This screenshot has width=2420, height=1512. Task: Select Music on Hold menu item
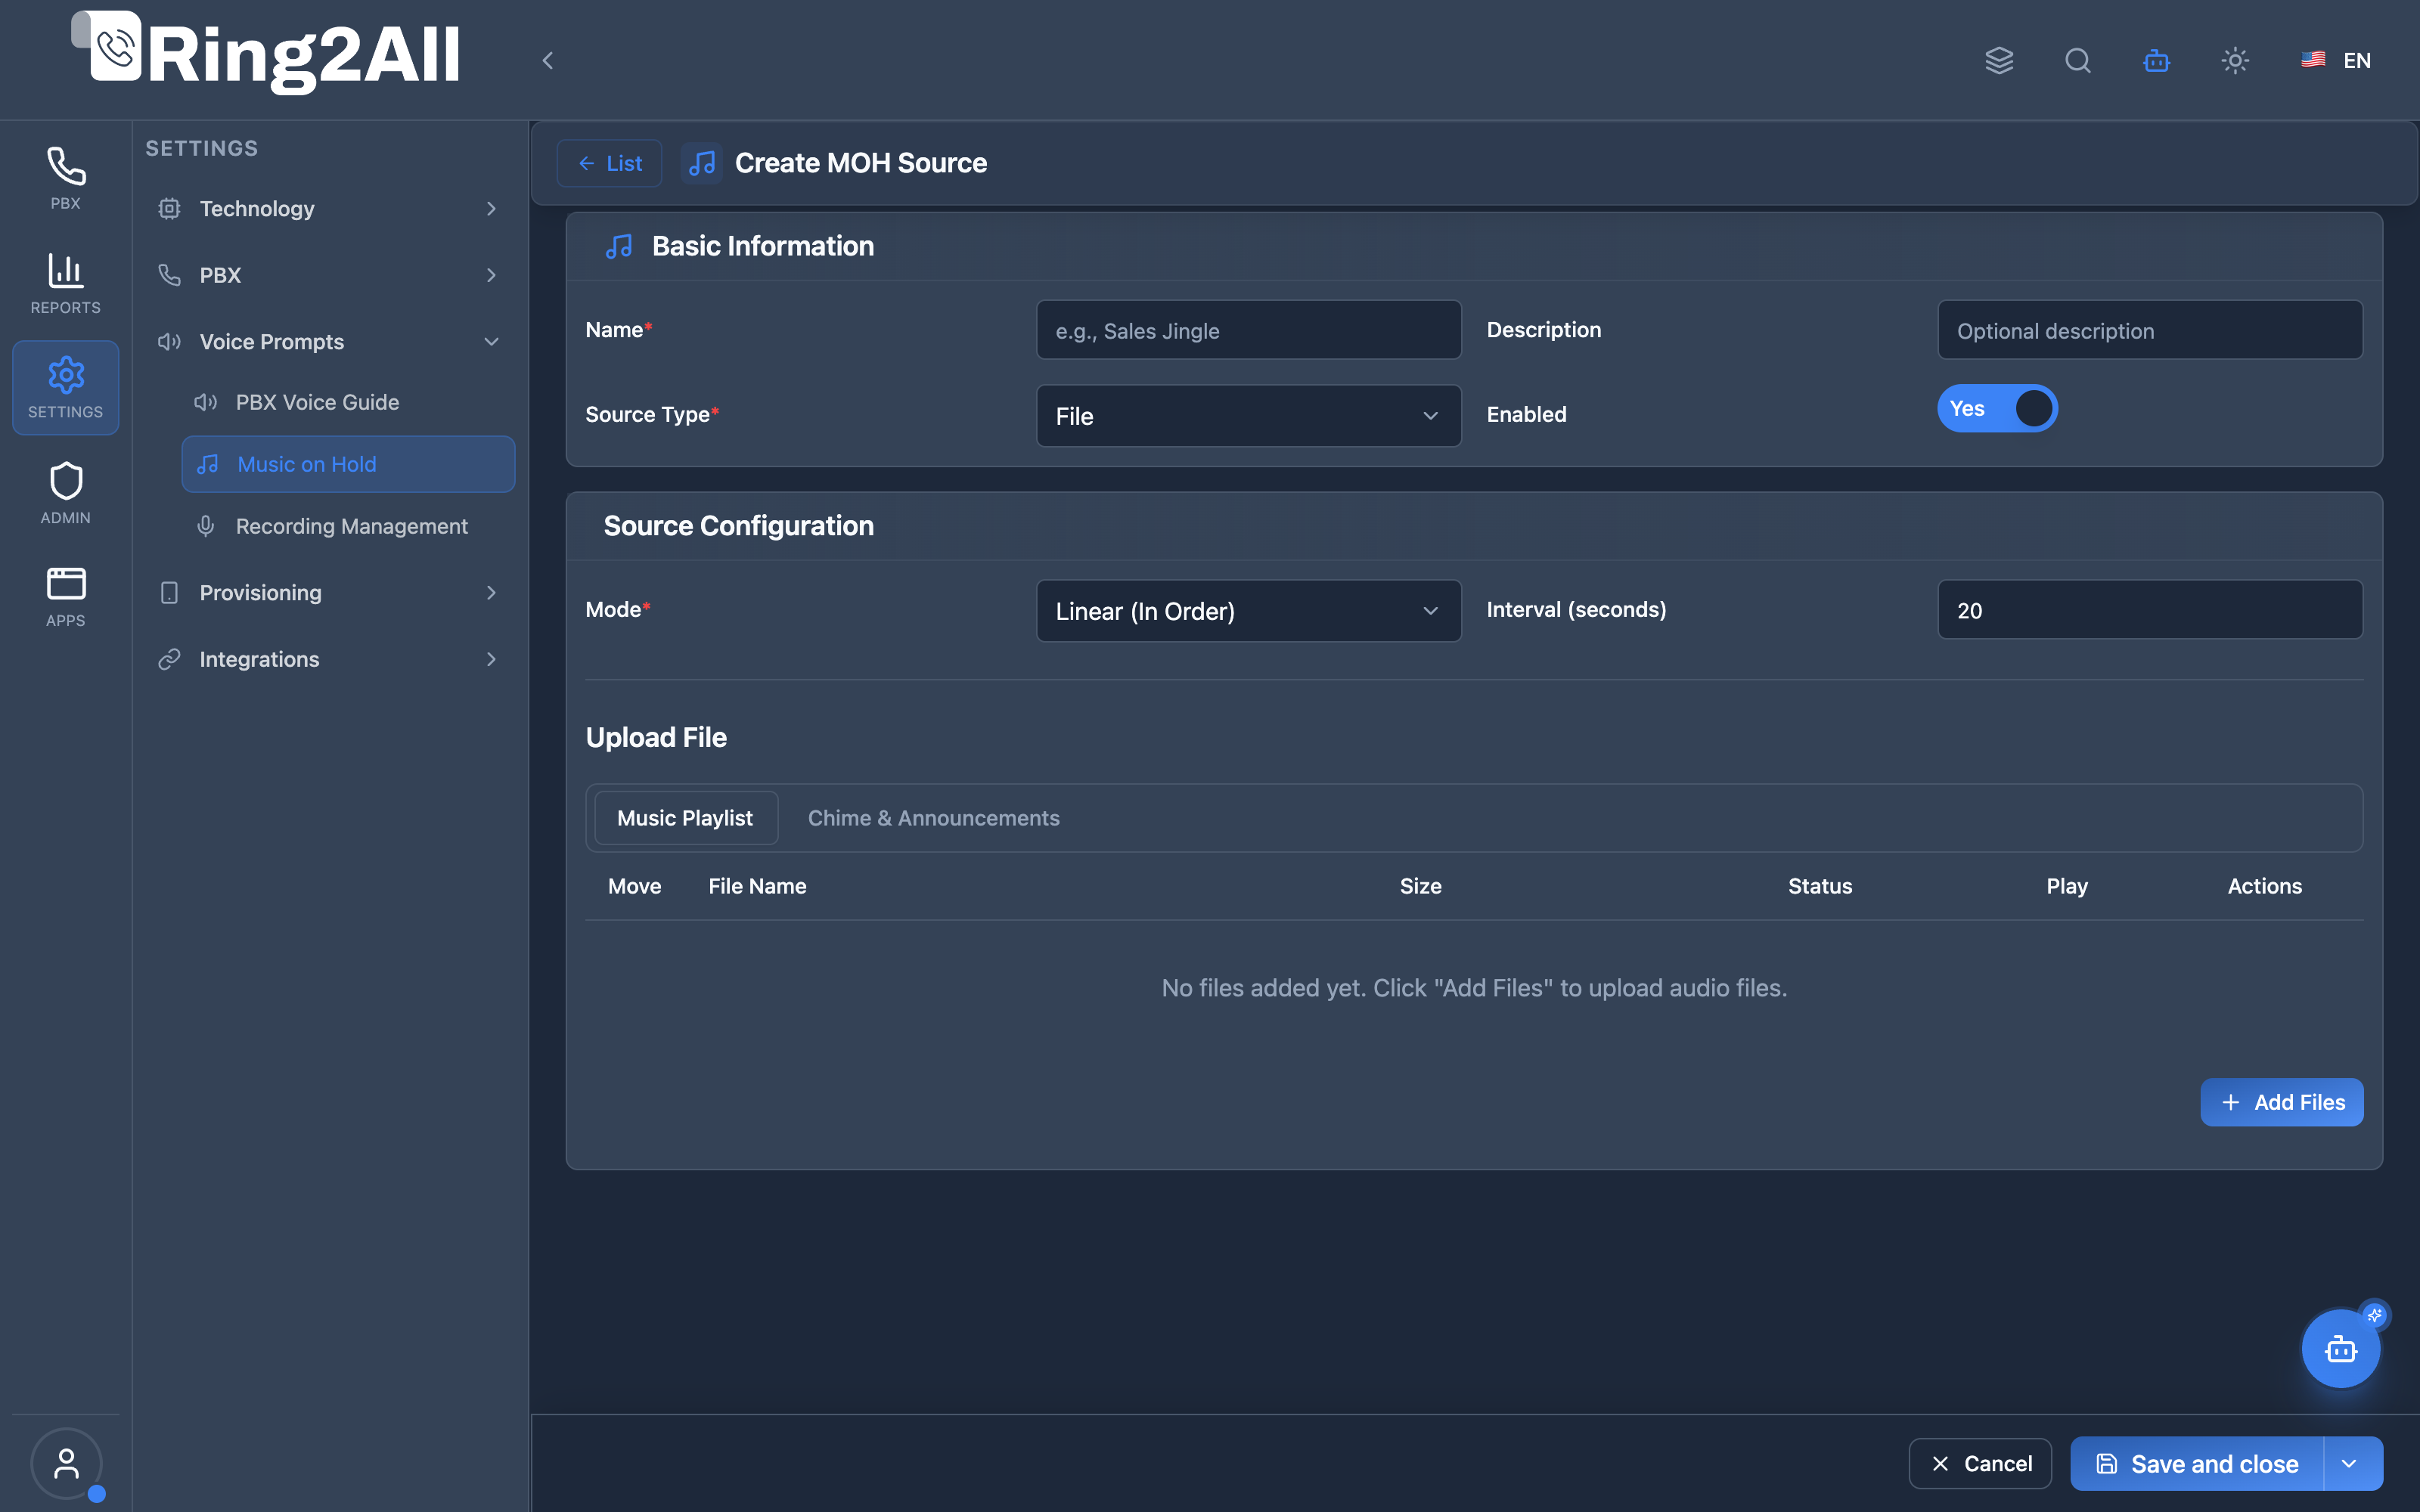pyautogui.click(x=348, y=464)
